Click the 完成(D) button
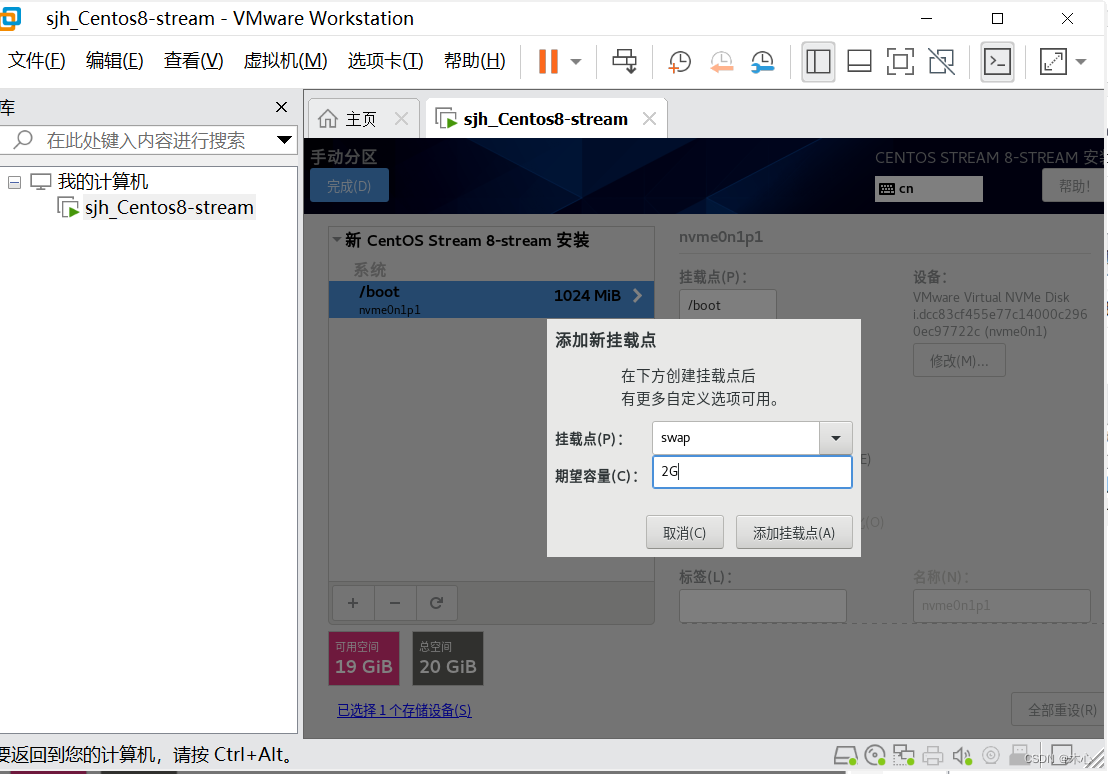The width and height of the screenshot is (1108, 774). pos(349,186)
